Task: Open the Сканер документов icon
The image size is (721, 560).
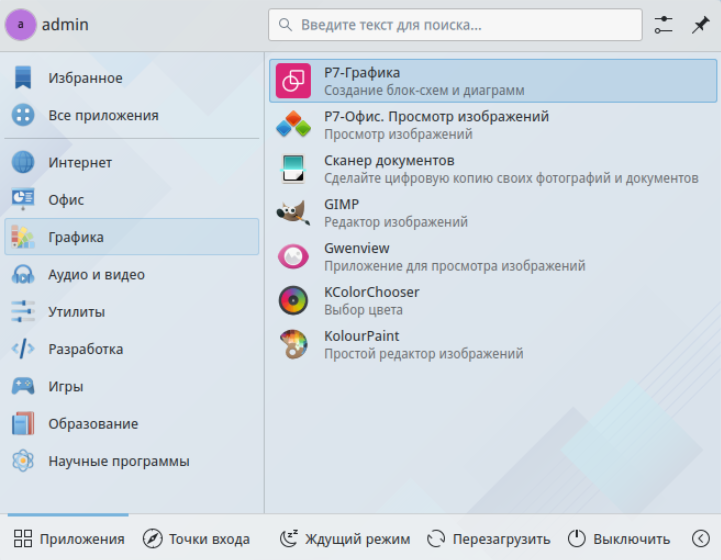Action: click(x=293, y=169)
